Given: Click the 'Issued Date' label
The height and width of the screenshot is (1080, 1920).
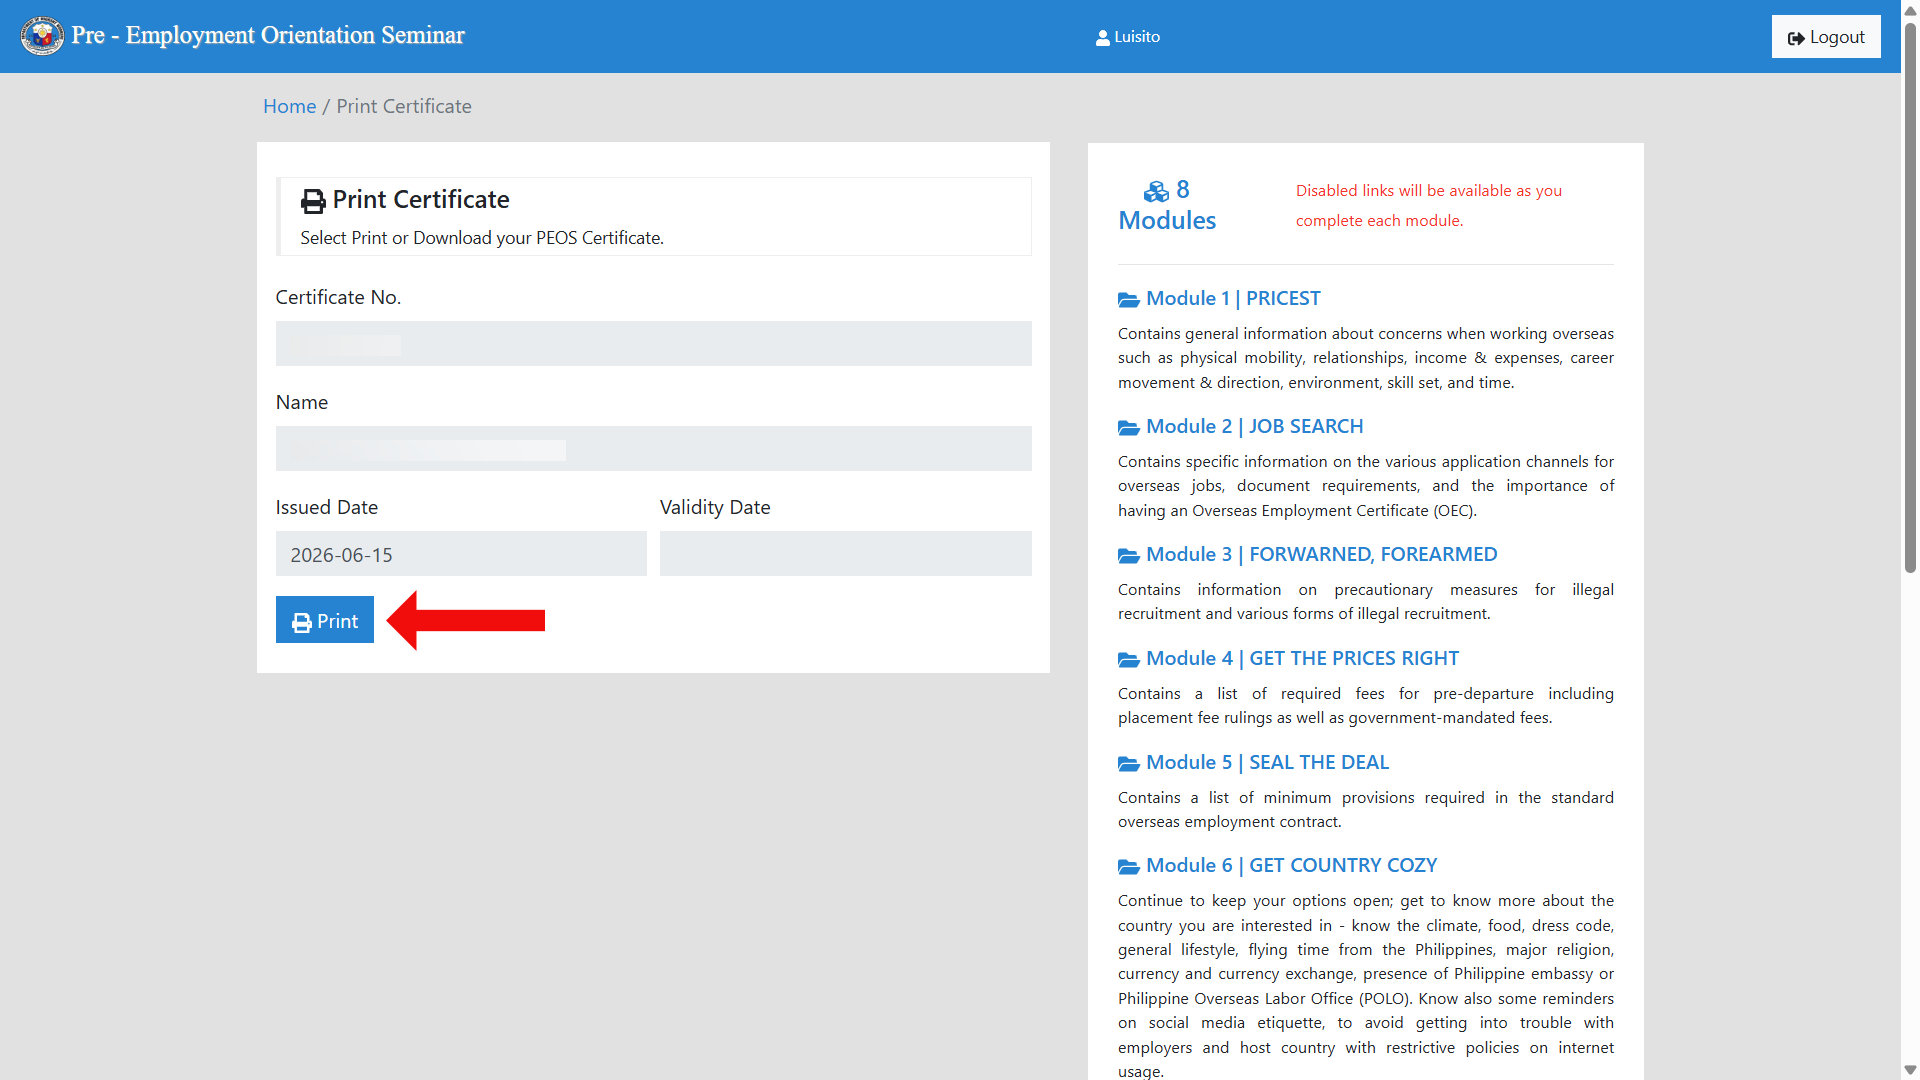Looking at the screenshot, I should point(327,507).
